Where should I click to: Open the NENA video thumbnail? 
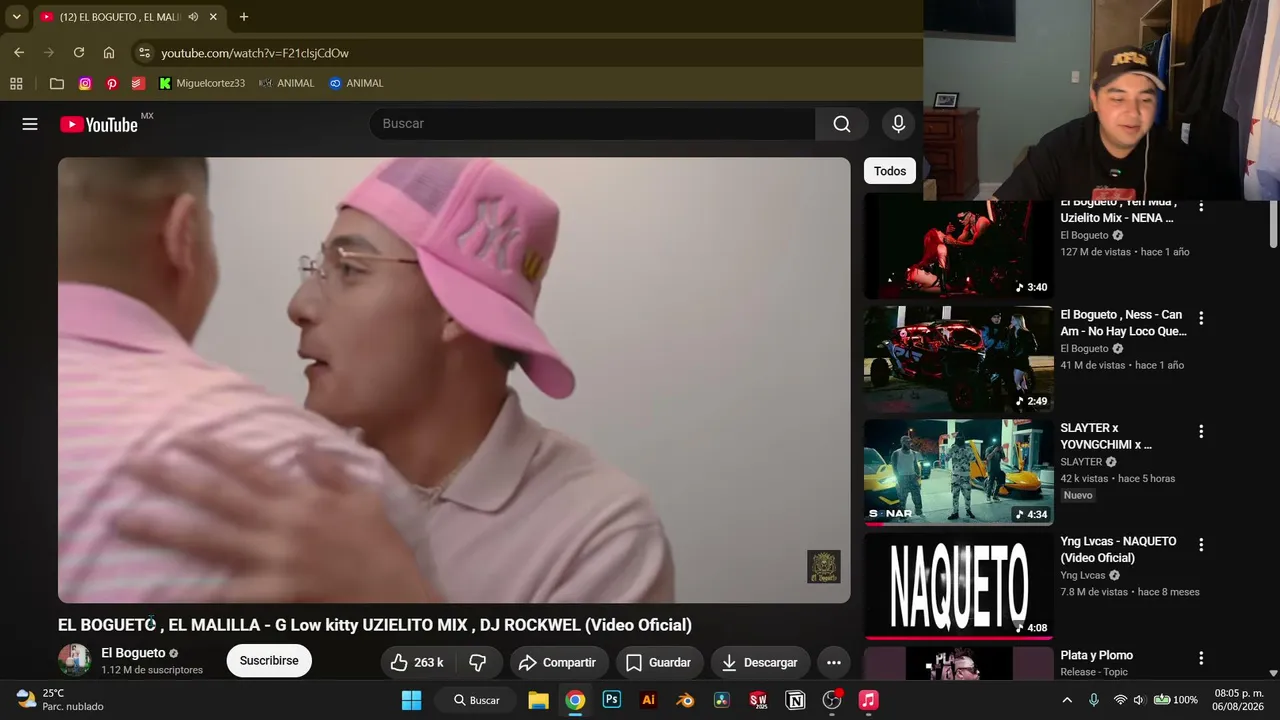(x=958, y=249)
